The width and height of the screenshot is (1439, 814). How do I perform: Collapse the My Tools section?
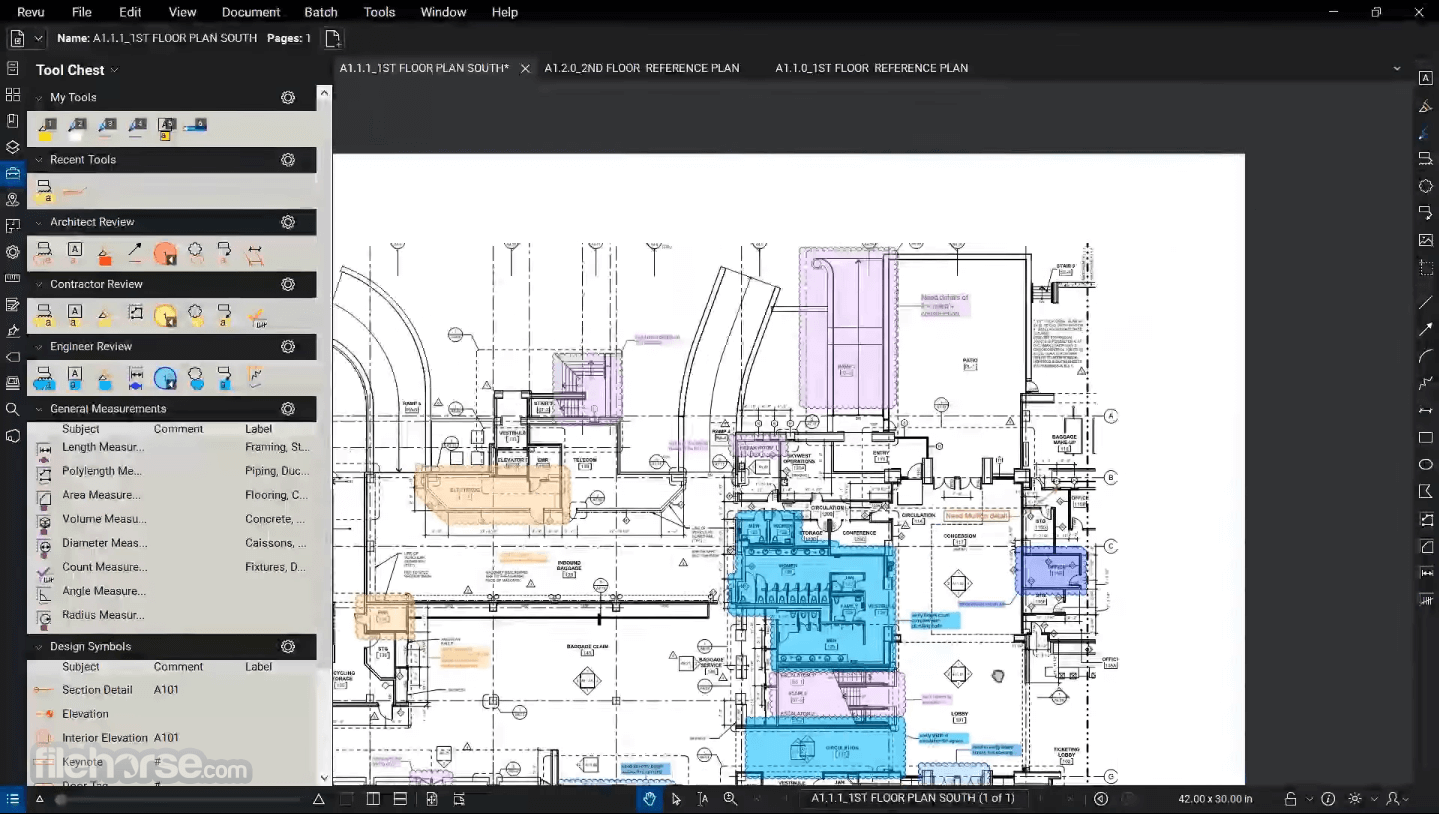[x=39, y=97]
